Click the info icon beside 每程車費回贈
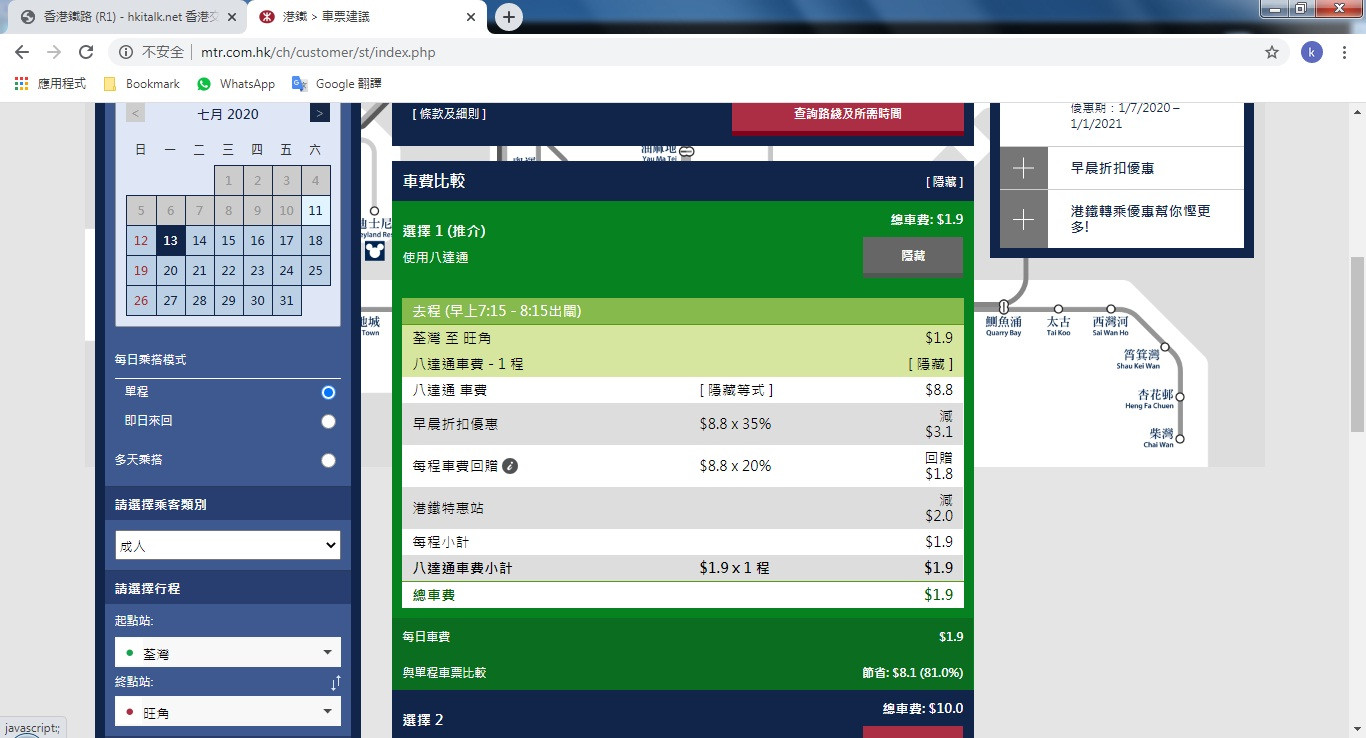 pyautogui.click(x=510, y=466)
